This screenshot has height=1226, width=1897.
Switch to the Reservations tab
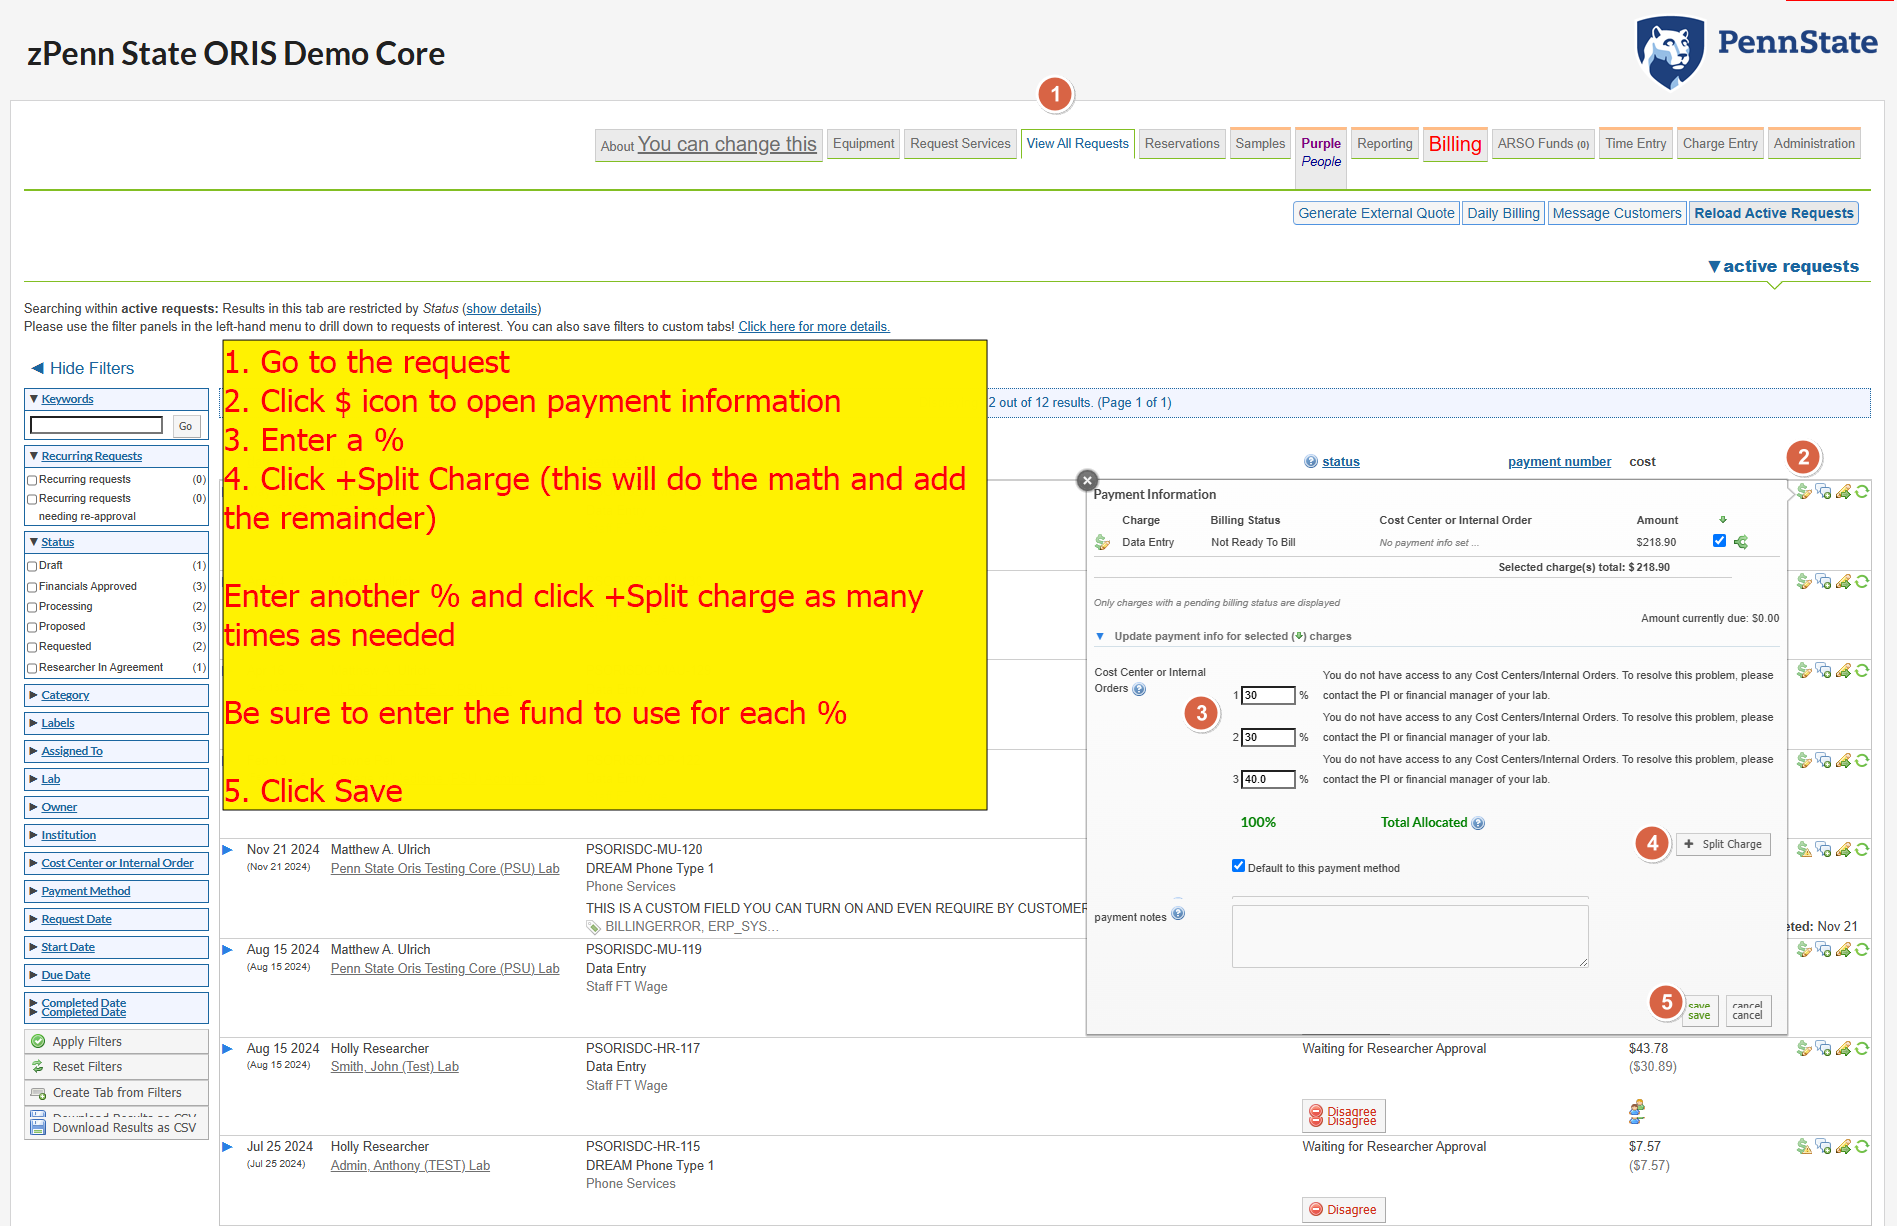1182,144
